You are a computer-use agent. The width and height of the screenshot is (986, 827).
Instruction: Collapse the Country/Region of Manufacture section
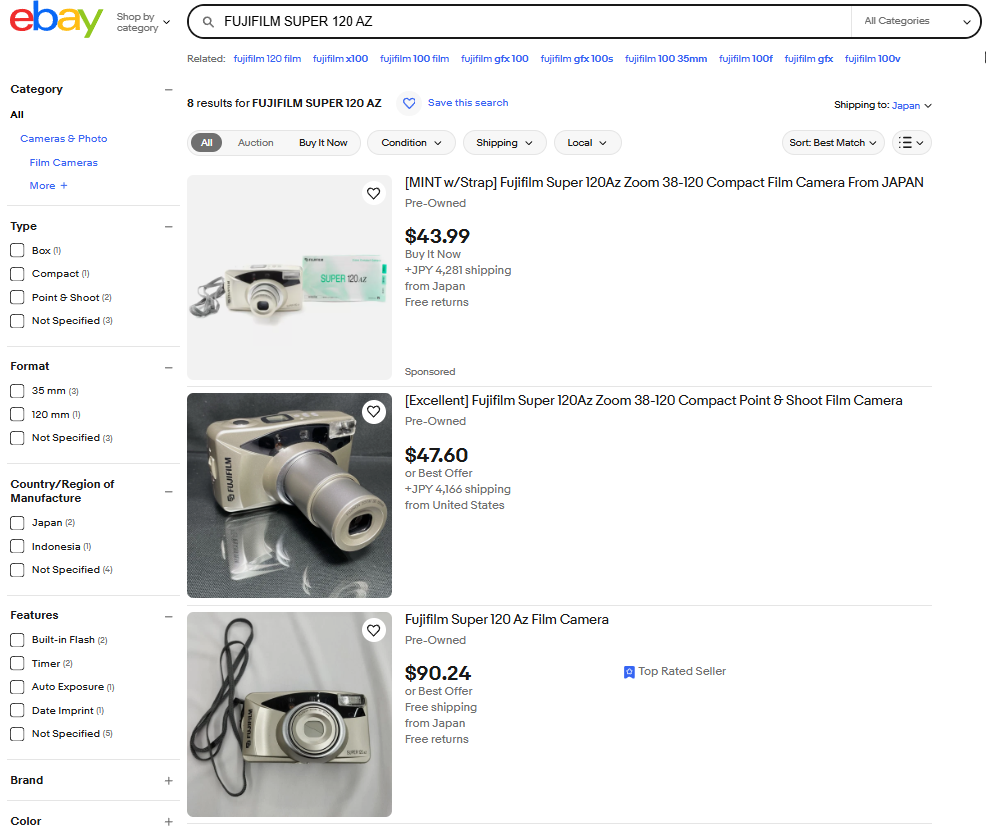169,491
